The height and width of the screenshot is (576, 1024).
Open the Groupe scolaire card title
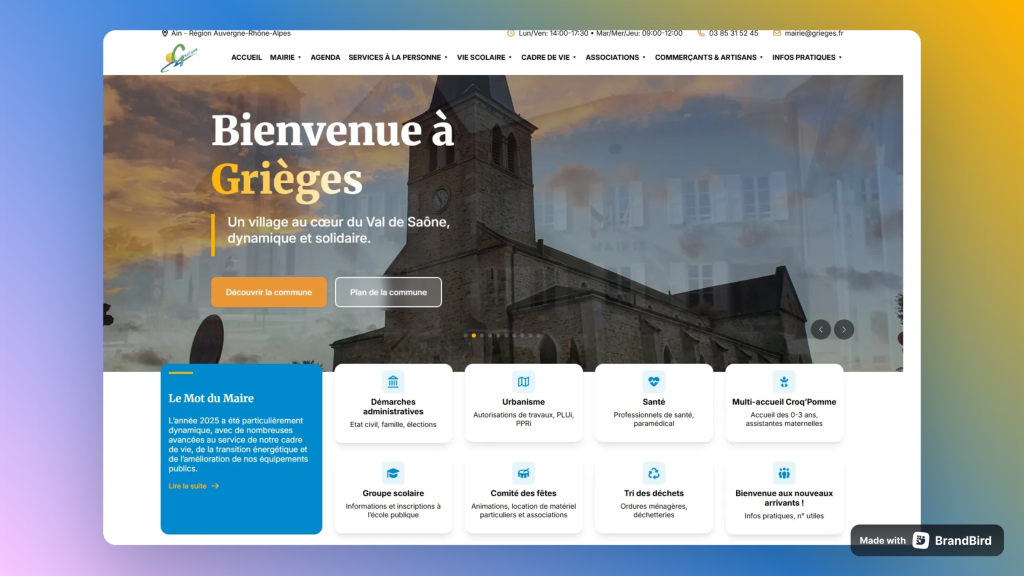tap(393, 493)
